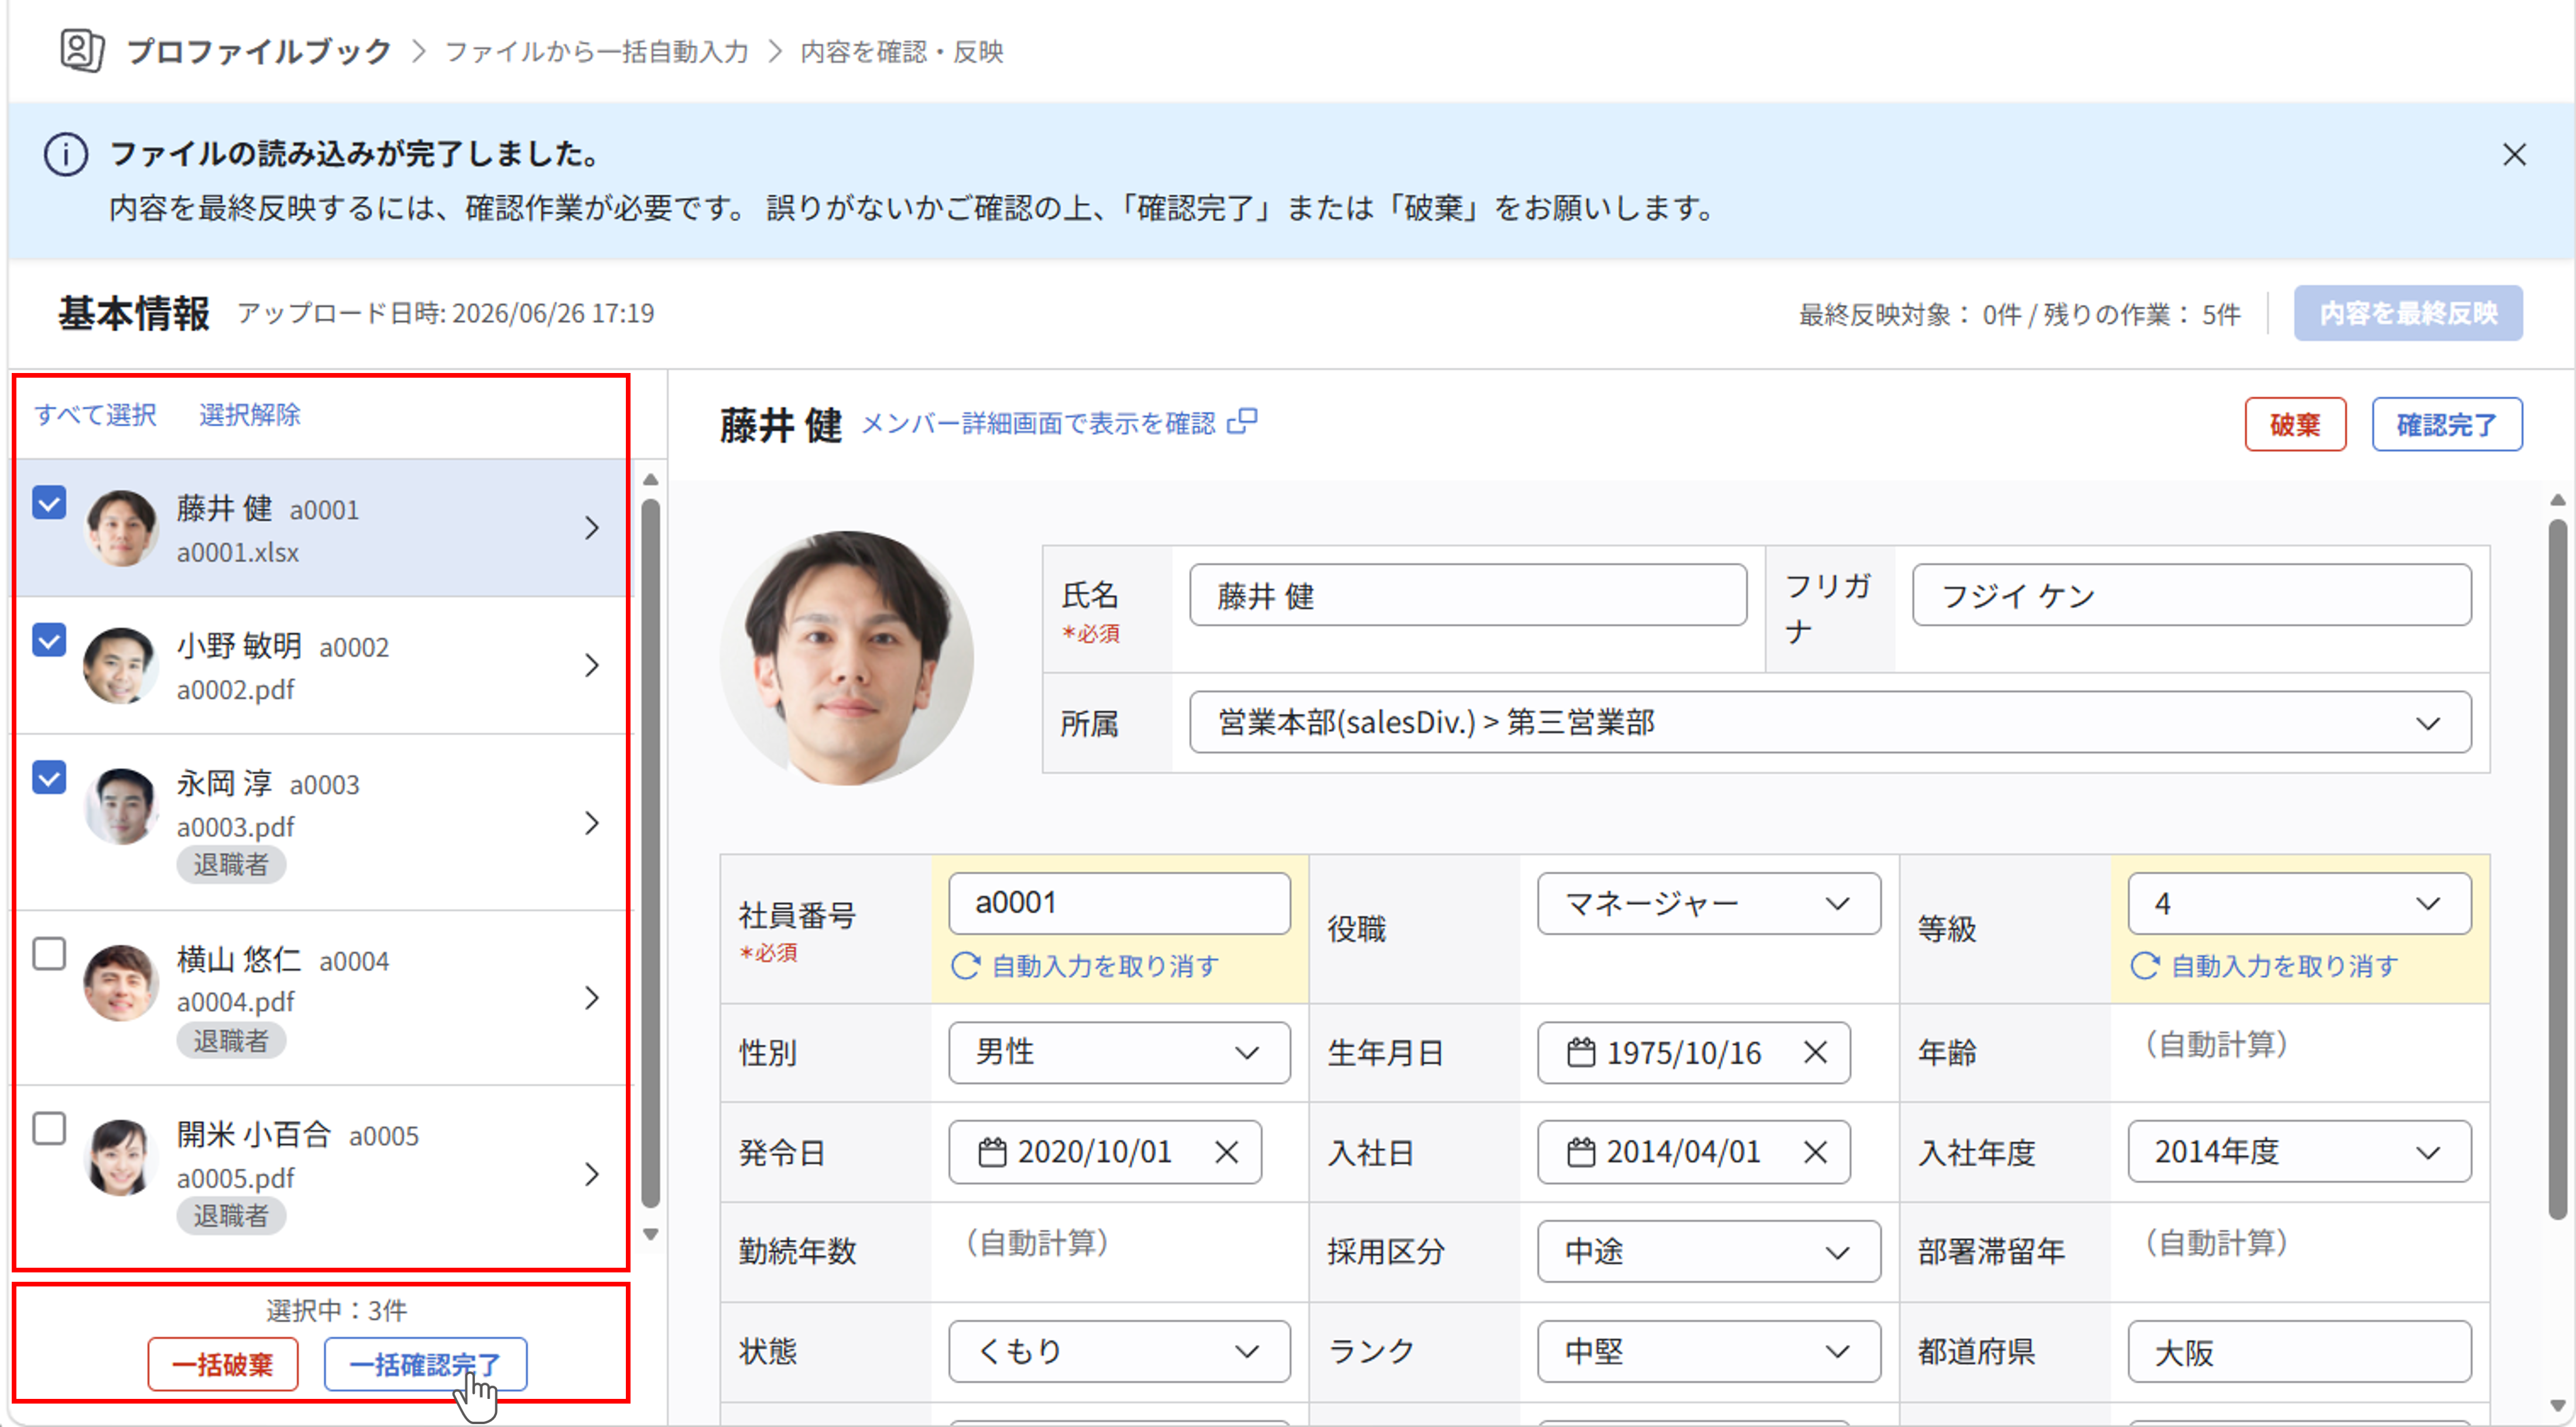The height and width of the screenshot is (1427, 2576).
Task: Open details chevron for 永岡 淳 row
Action: (592, 823)
